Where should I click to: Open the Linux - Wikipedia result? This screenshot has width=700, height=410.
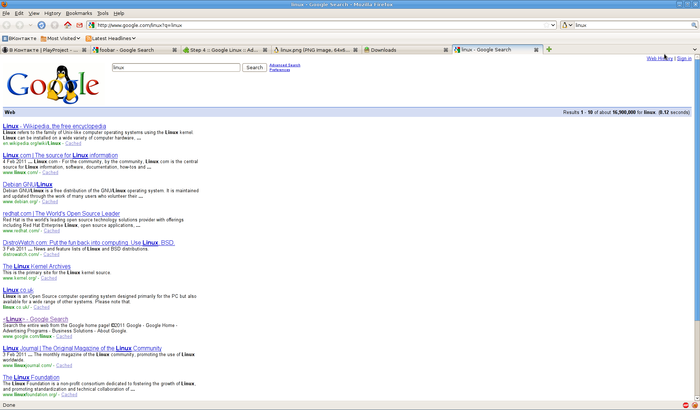point(54,126)
